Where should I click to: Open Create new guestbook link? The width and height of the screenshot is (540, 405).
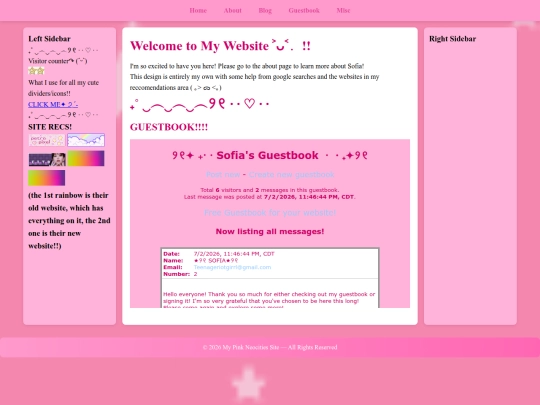click(x=291, y=175)
